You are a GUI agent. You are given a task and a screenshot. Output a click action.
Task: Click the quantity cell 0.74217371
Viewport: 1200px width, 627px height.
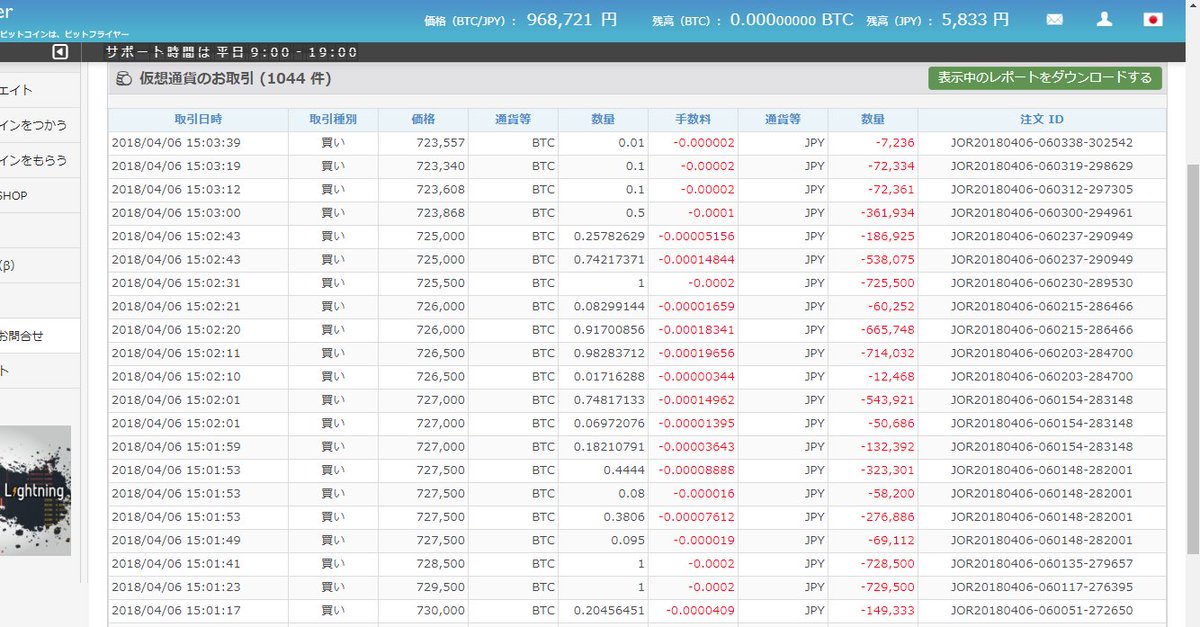[609, 260]
